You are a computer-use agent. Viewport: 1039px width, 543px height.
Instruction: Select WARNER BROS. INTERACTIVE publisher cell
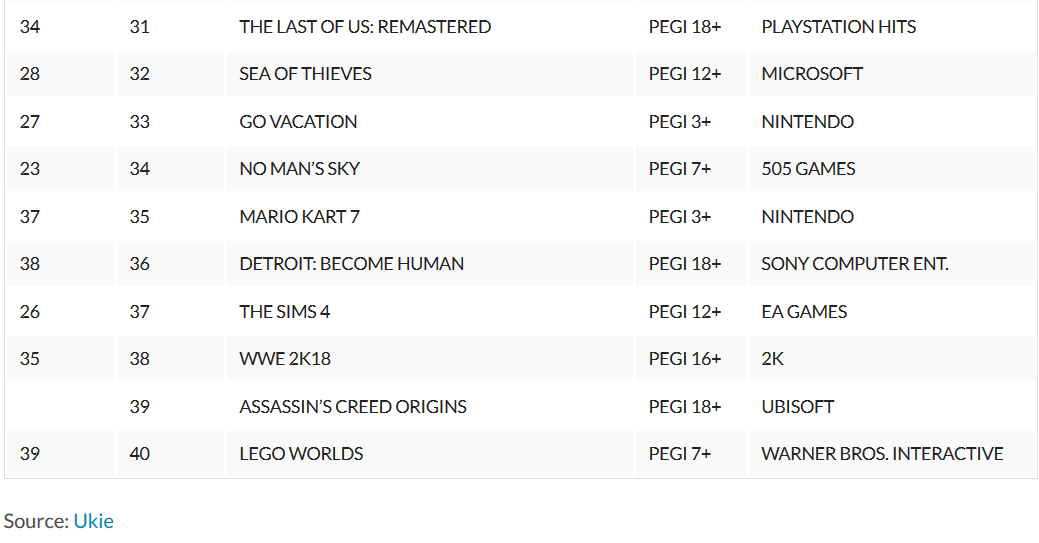point(882,454)
